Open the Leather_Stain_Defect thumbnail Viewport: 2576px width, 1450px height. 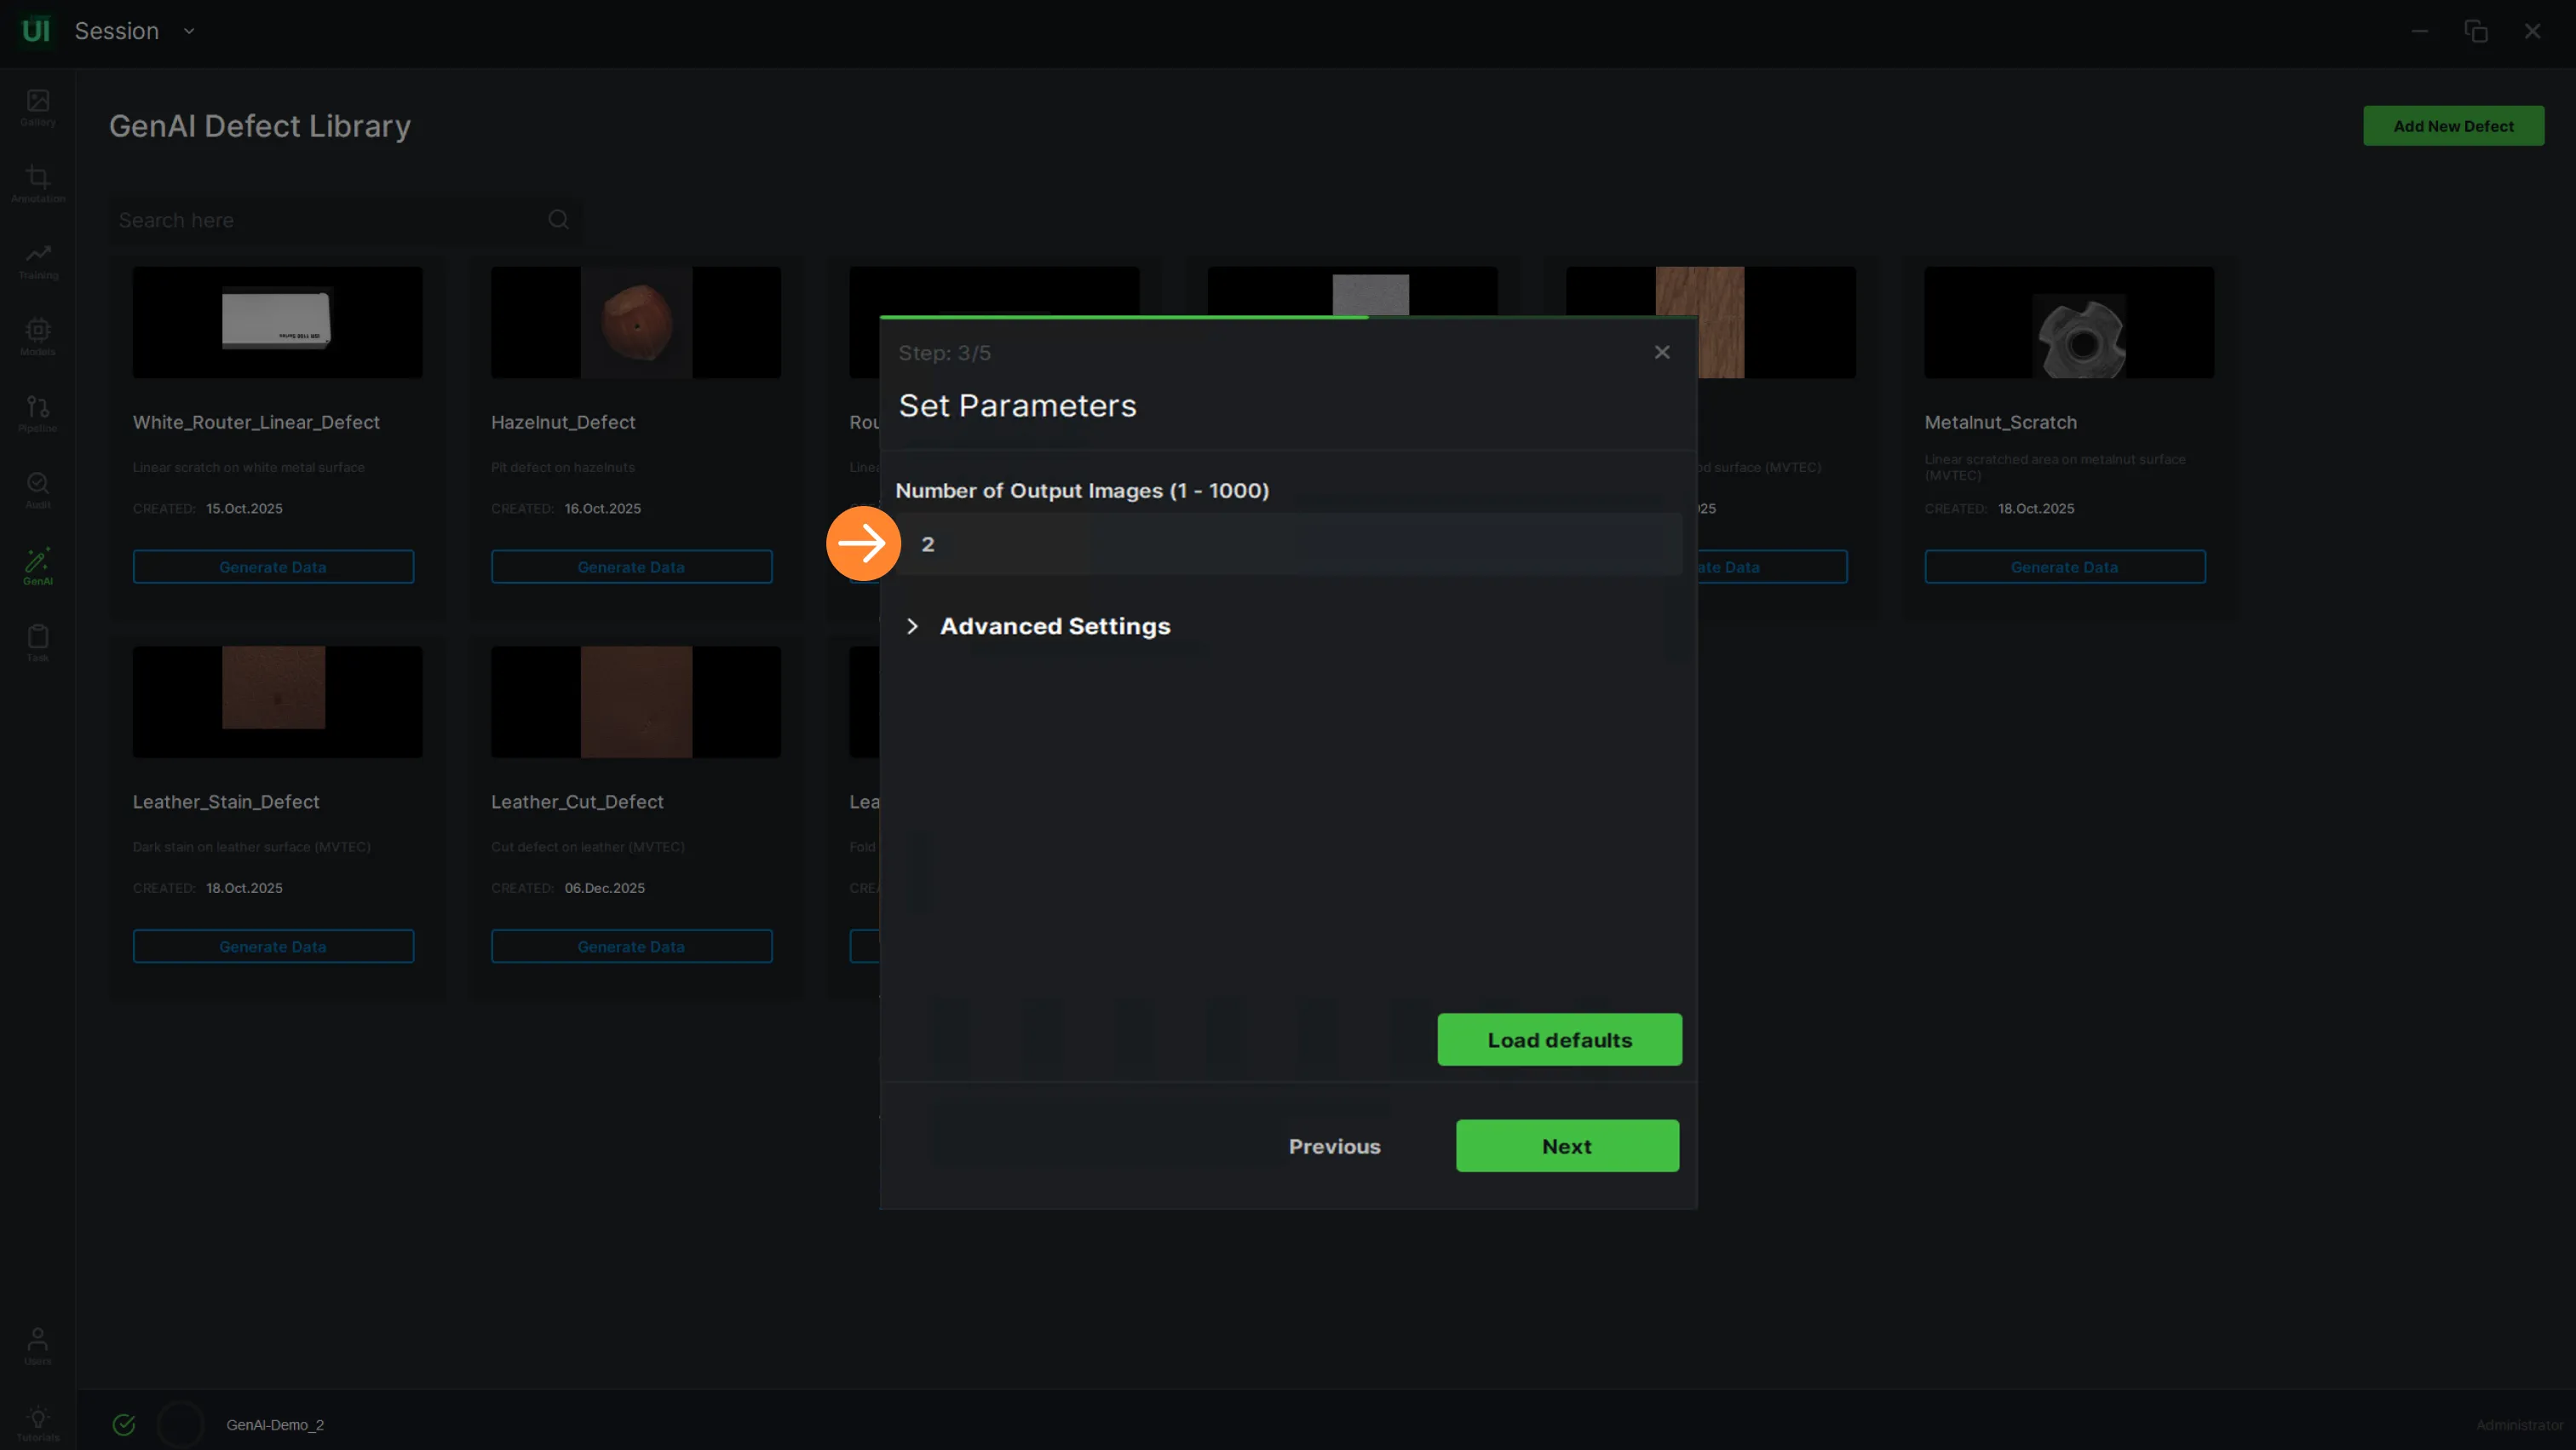pos(277,702)
